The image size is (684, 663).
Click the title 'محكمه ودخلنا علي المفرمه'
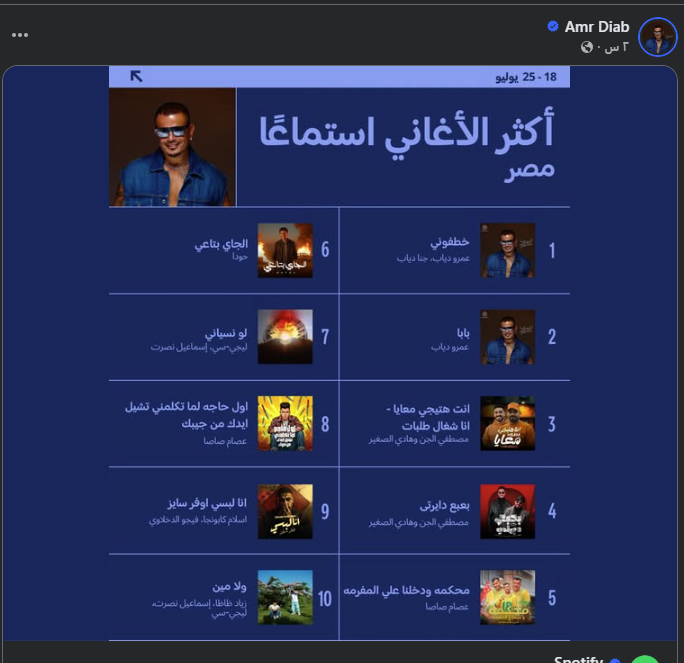(x=406, y=590)
